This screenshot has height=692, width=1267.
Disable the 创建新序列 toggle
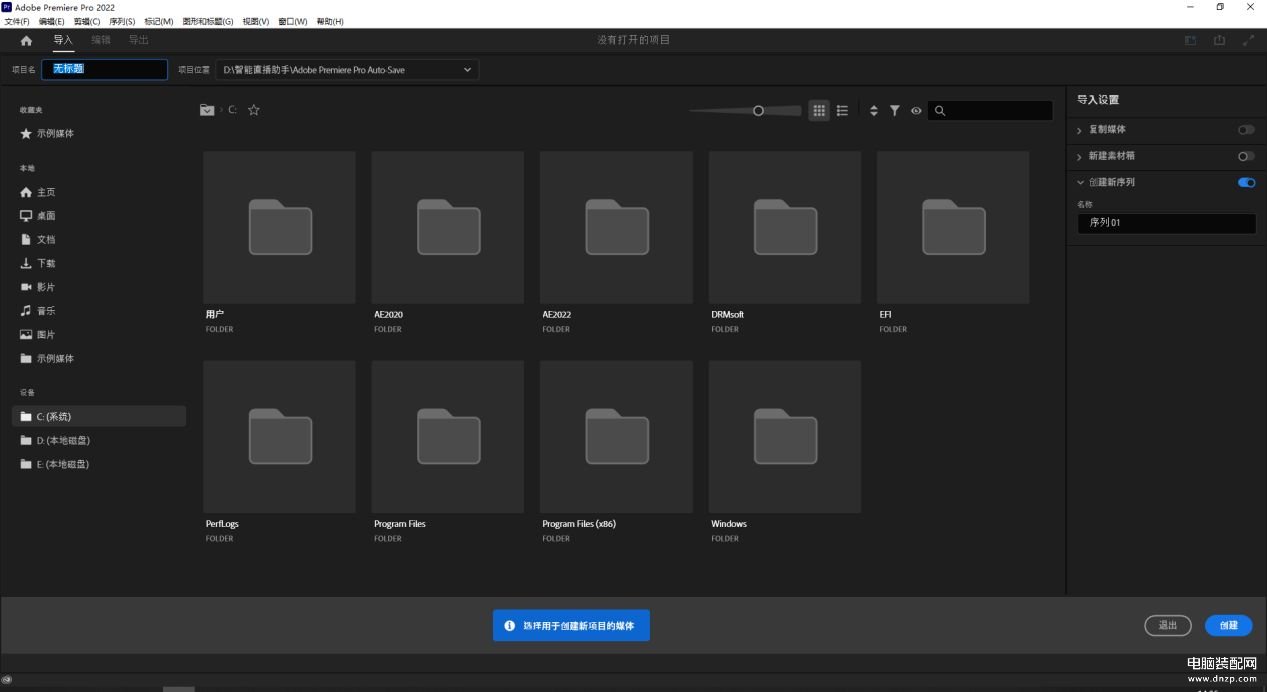1246,183
